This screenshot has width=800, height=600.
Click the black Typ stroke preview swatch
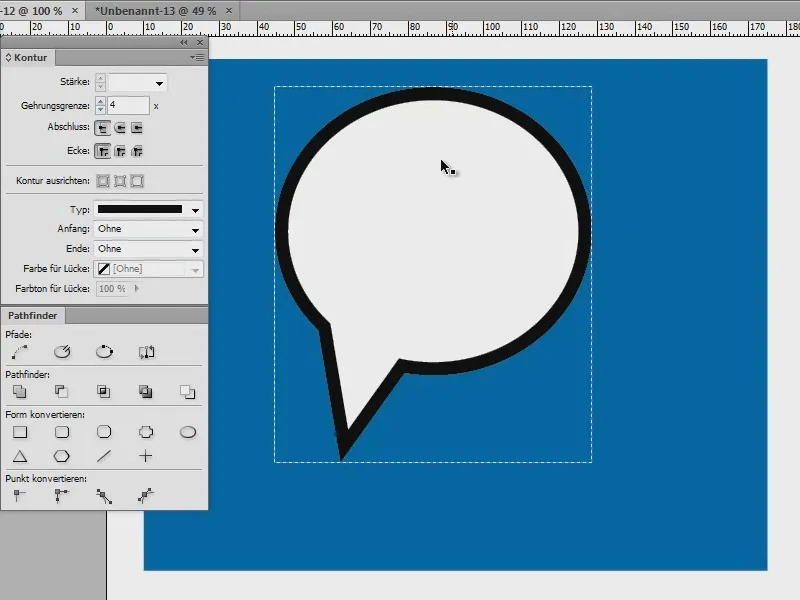point(140,209)
